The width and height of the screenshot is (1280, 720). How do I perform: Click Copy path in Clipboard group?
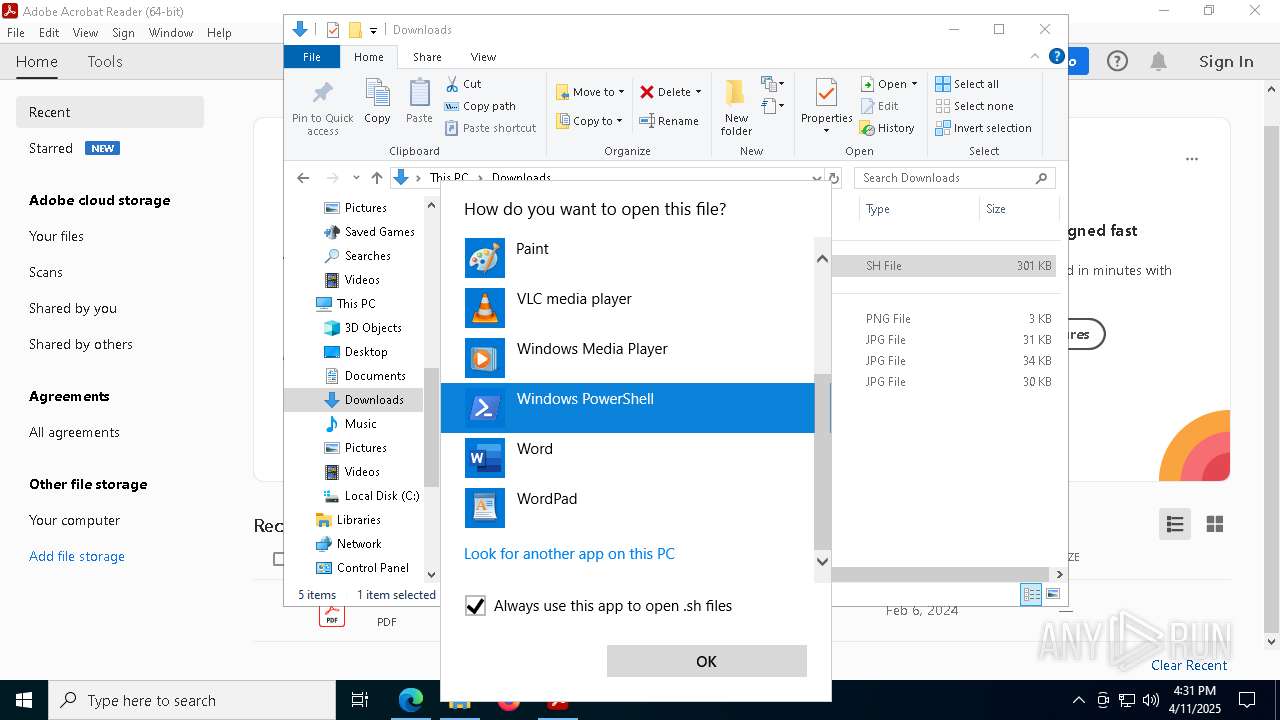(480, 106)
